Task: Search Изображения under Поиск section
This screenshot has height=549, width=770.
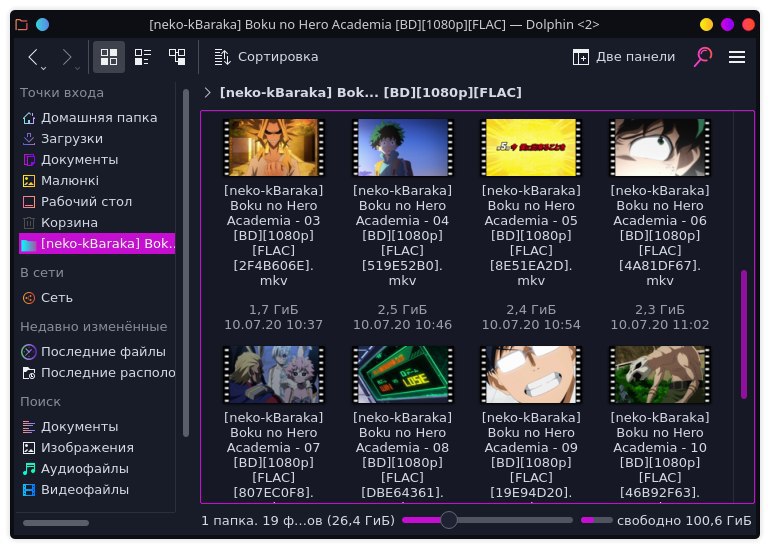Action: pos(97,448)
